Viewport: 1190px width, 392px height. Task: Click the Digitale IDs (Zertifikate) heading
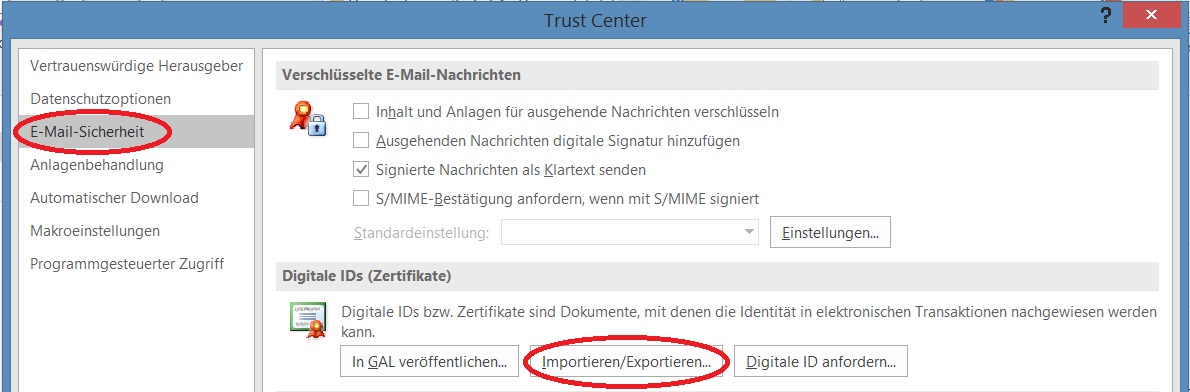click(x=367, y=277)
